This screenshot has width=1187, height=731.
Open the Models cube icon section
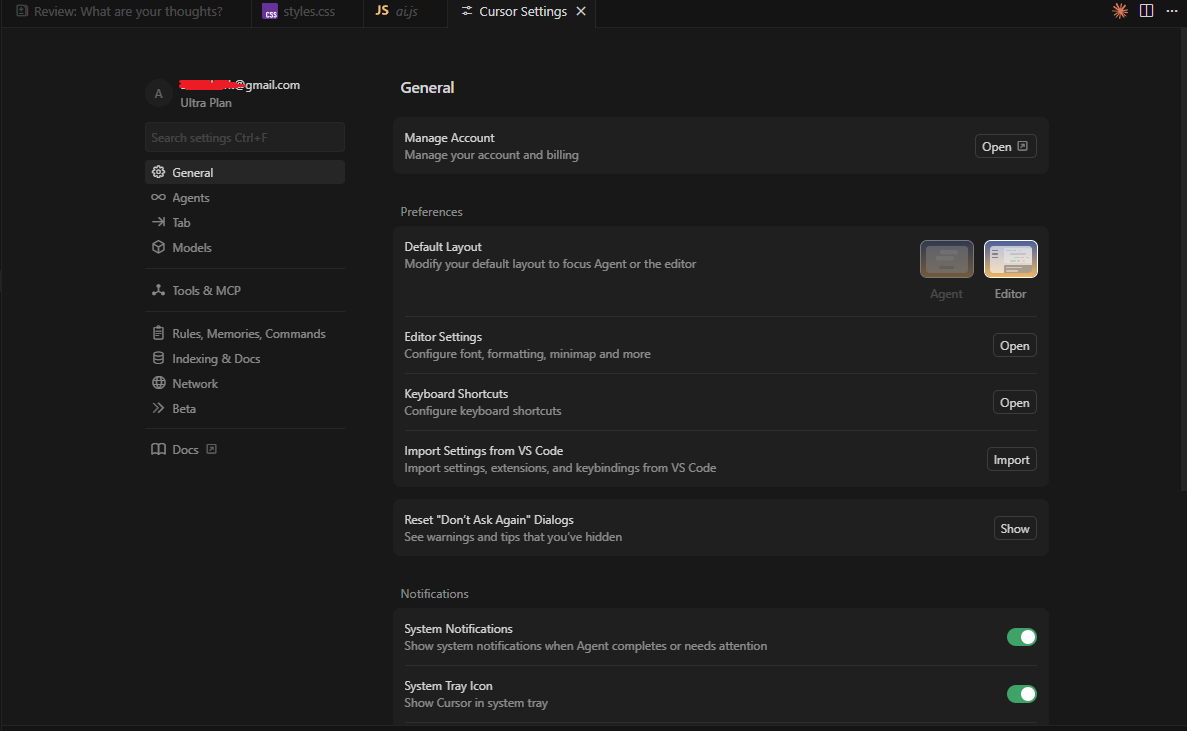[158, 248]
